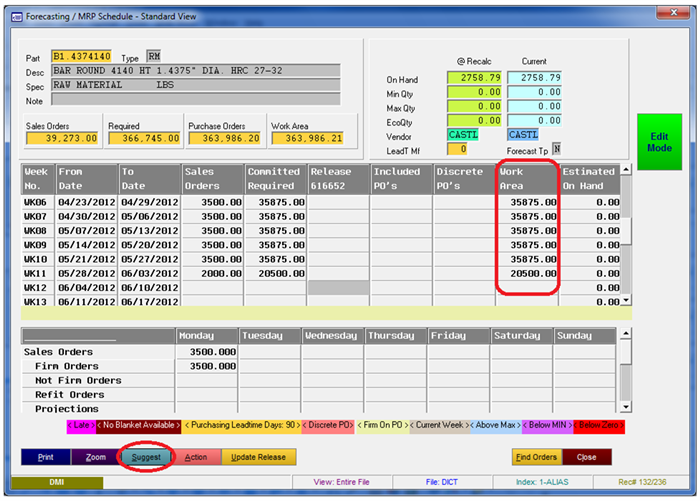Screen dimensions: 700x501
Task: Open the Zoom function
Action: tap(96, 457)
